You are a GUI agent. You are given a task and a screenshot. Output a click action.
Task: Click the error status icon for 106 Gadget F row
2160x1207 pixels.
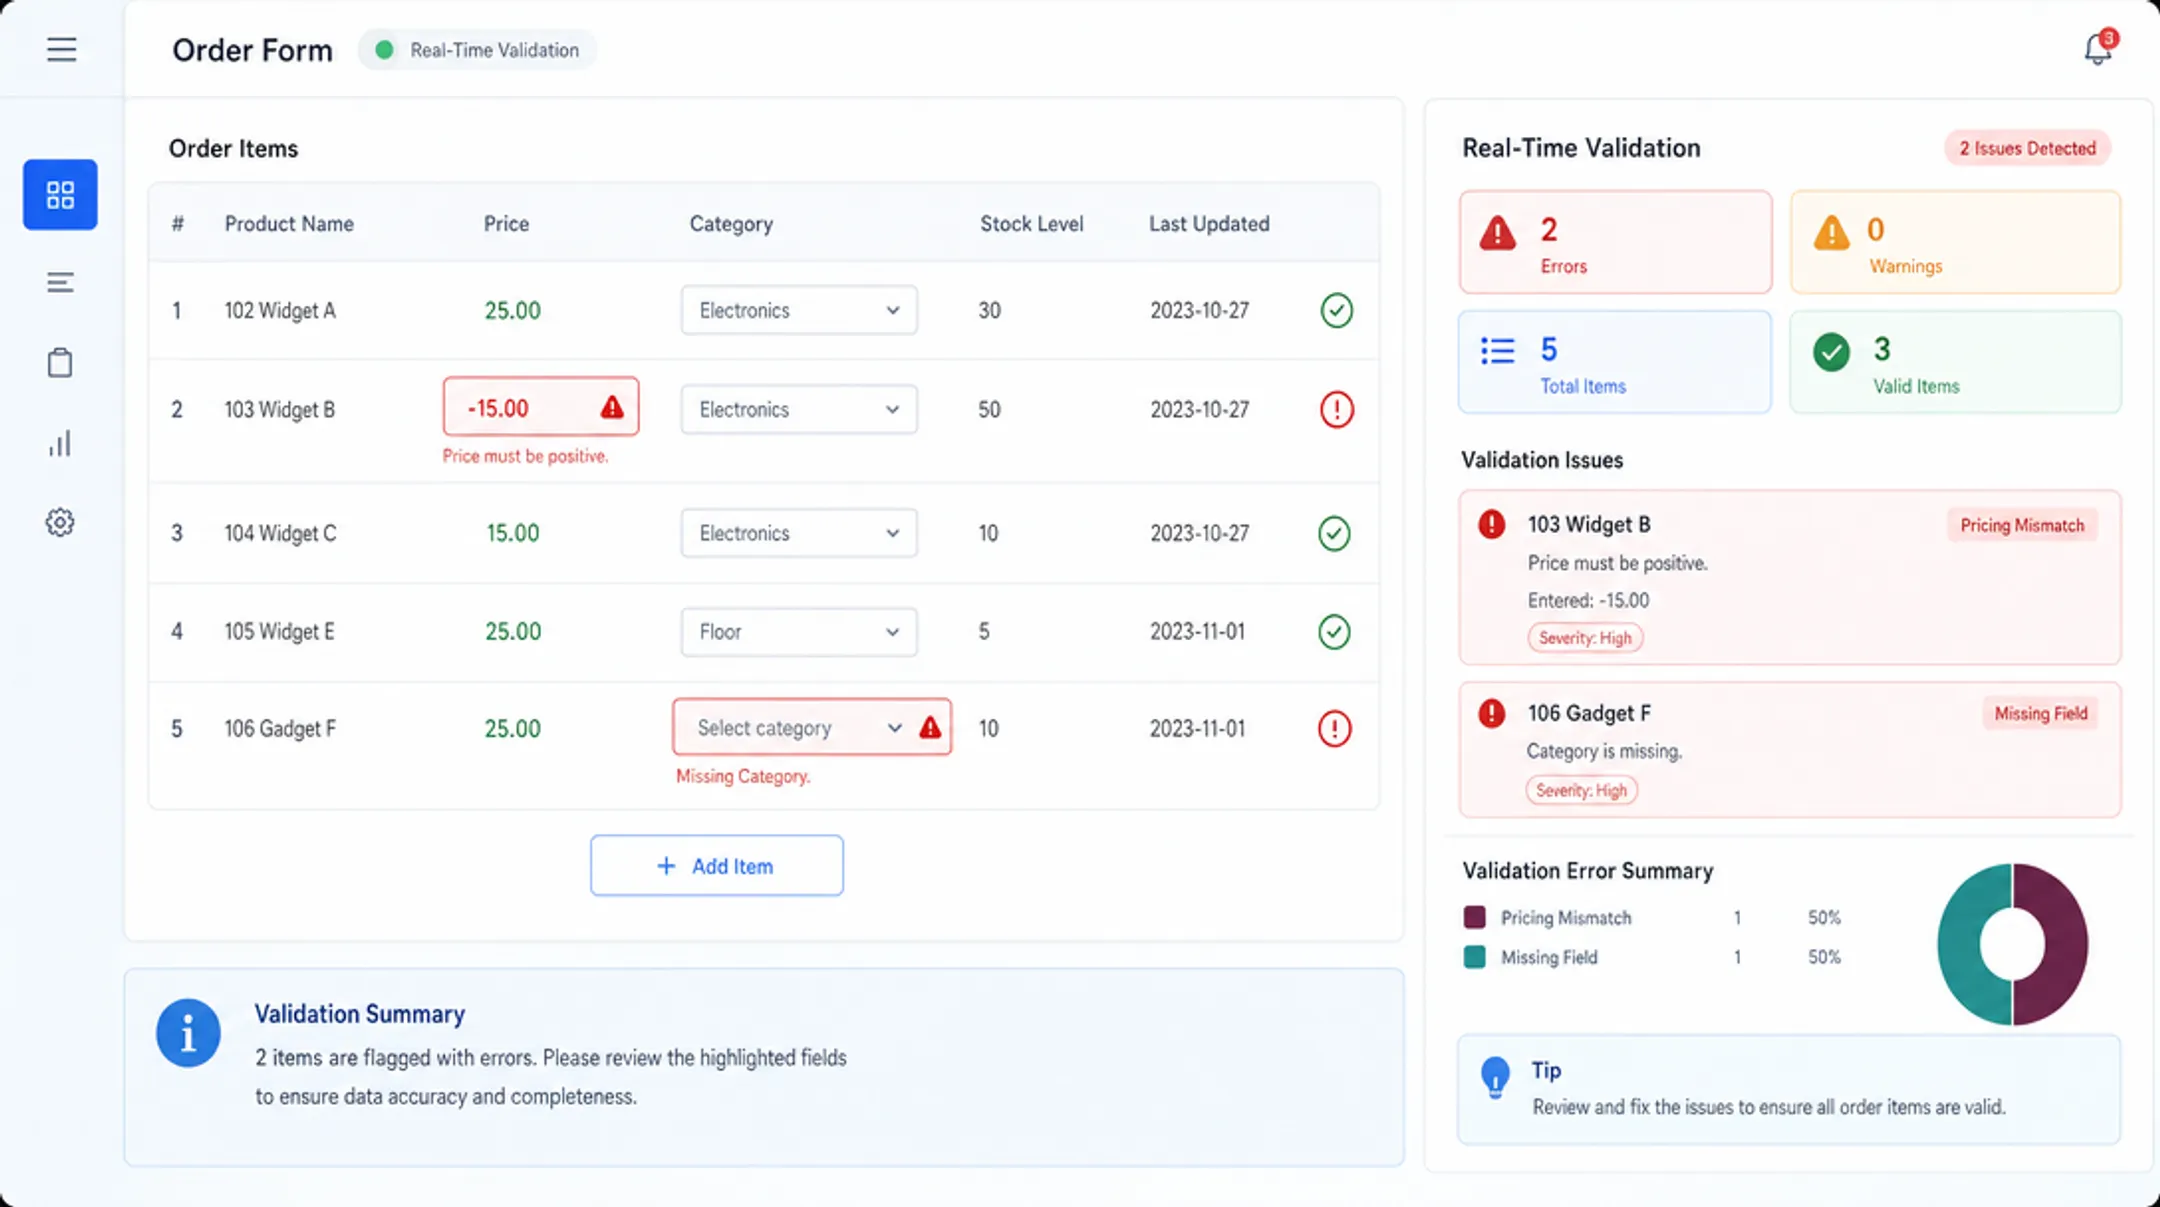click(1334, 728)
